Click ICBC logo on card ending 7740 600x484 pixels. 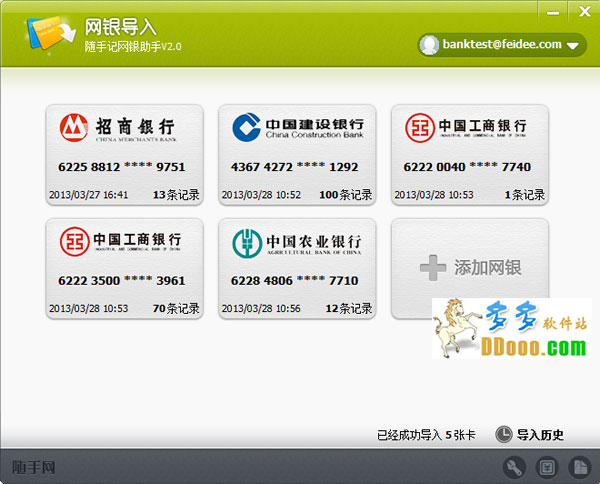point(420,127)
